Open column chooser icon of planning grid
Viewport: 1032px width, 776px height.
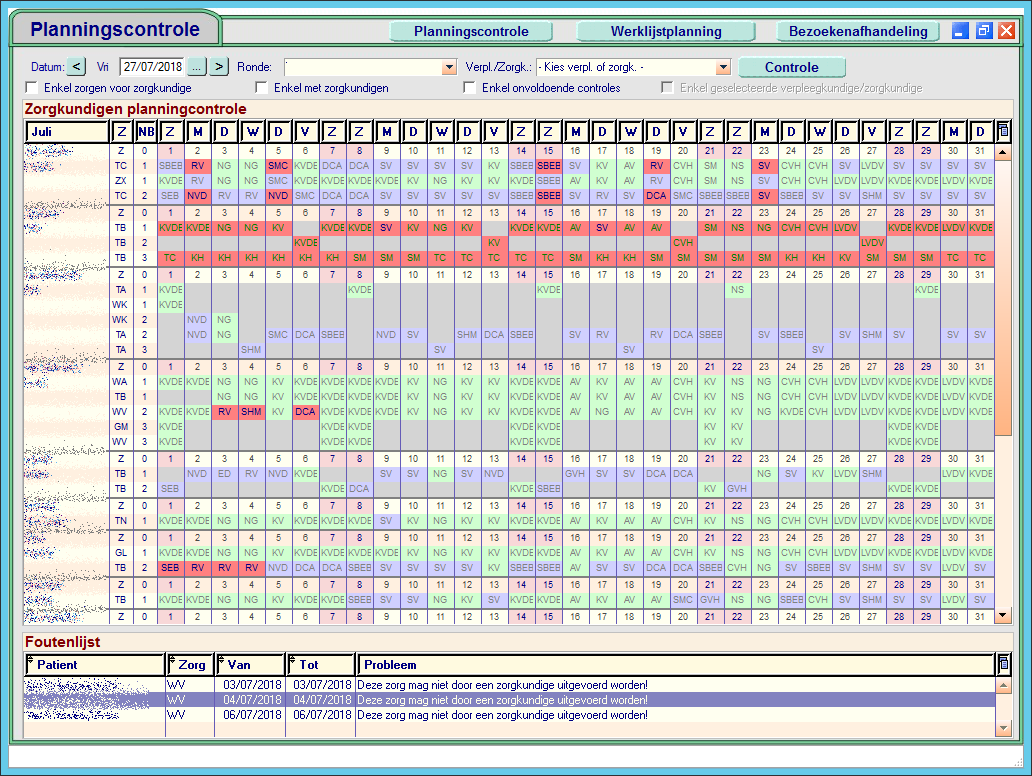(x=1004, y=131)
